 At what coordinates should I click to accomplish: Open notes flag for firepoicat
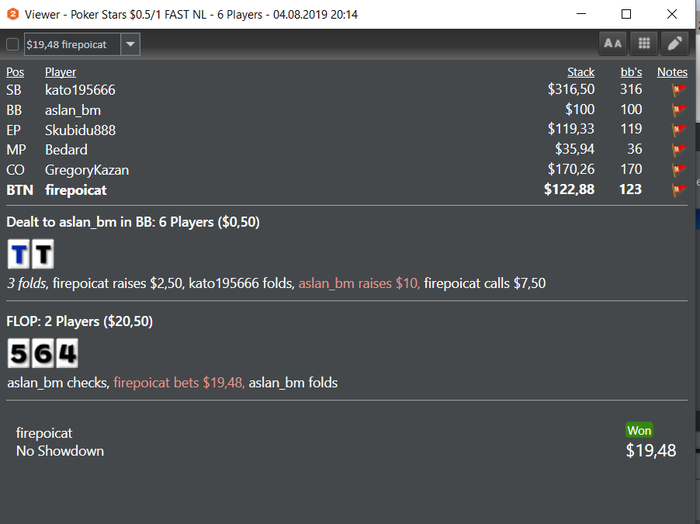click(x=679, y=190)
